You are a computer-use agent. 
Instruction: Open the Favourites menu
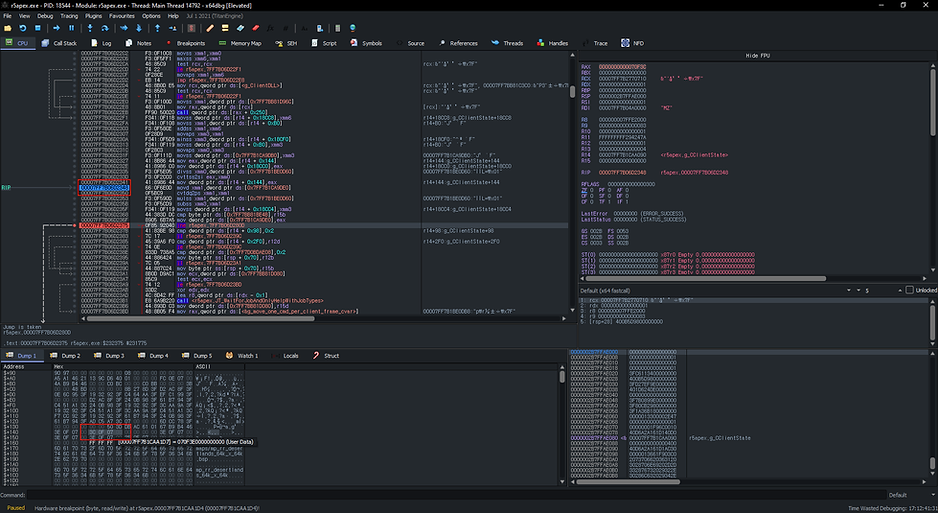tap(121, 16)
